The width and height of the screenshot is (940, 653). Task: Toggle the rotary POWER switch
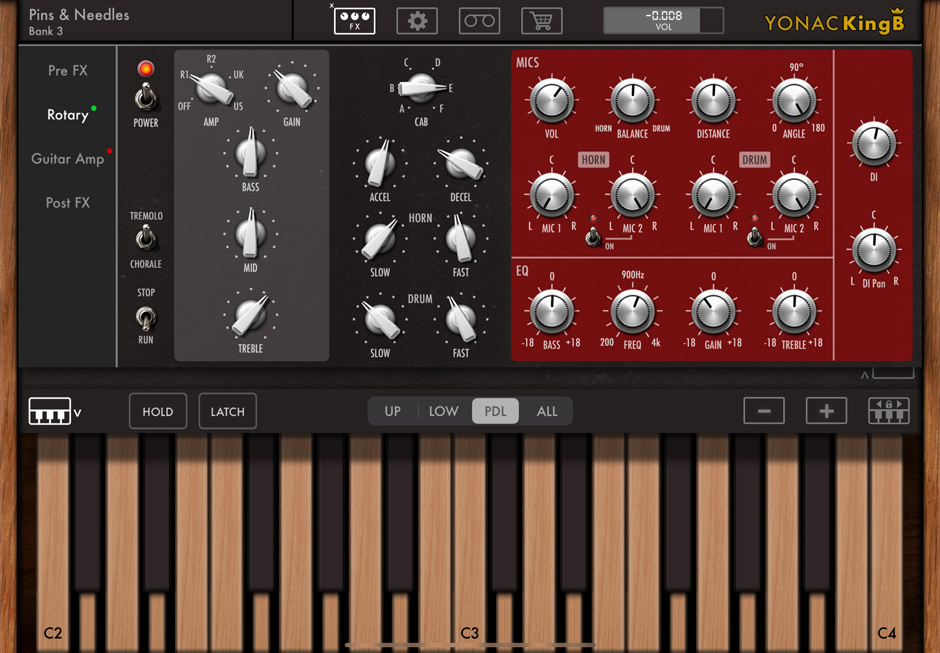point(146,97)
